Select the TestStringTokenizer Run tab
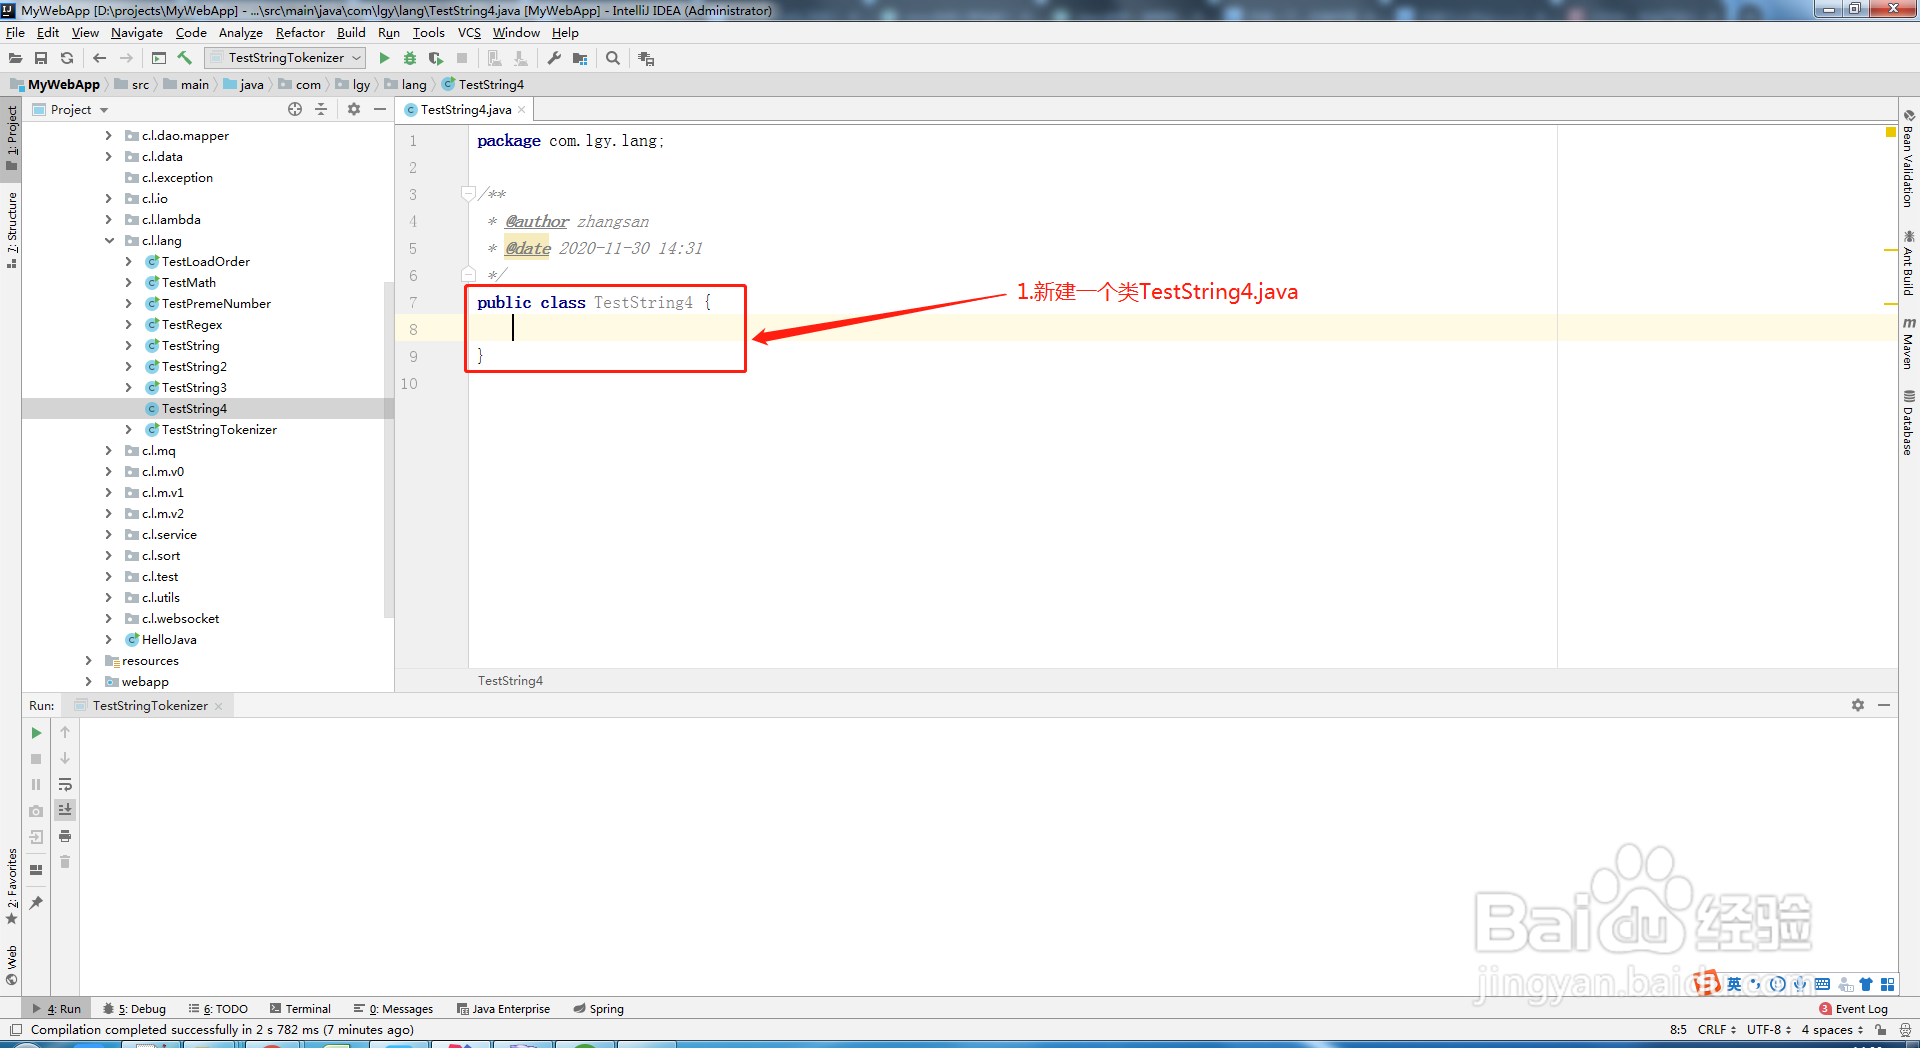The width and height of the screenshot is (1920, 1048). pos(150,705)
